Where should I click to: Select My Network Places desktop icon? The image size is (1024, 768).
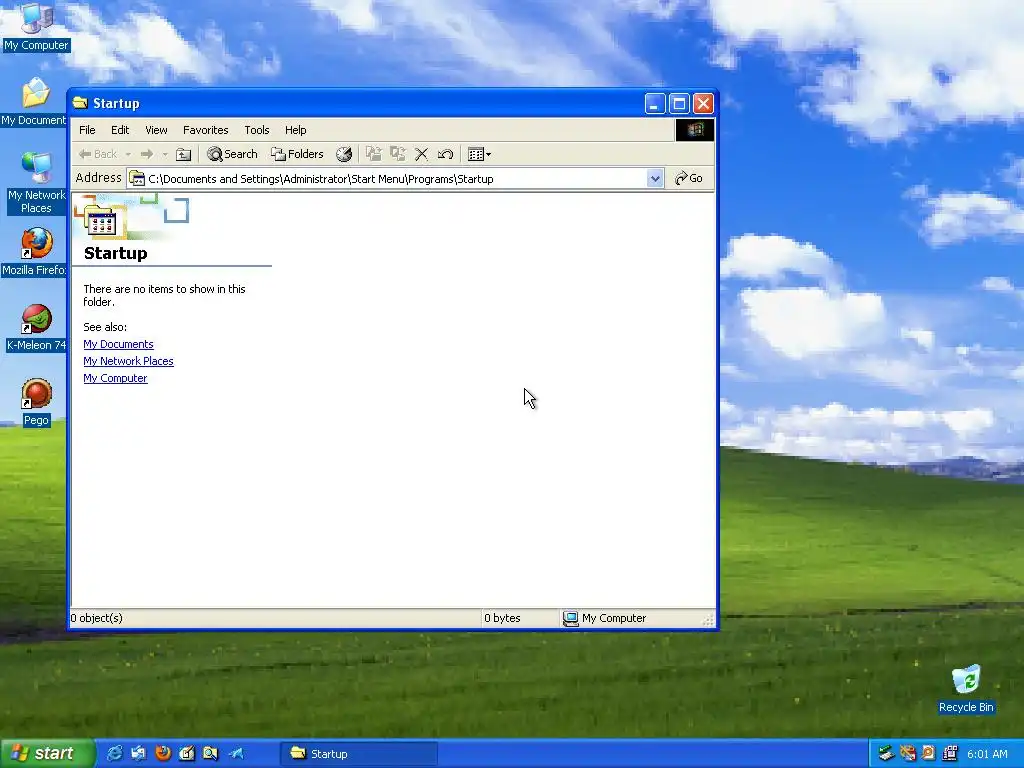tap(36, 183)
